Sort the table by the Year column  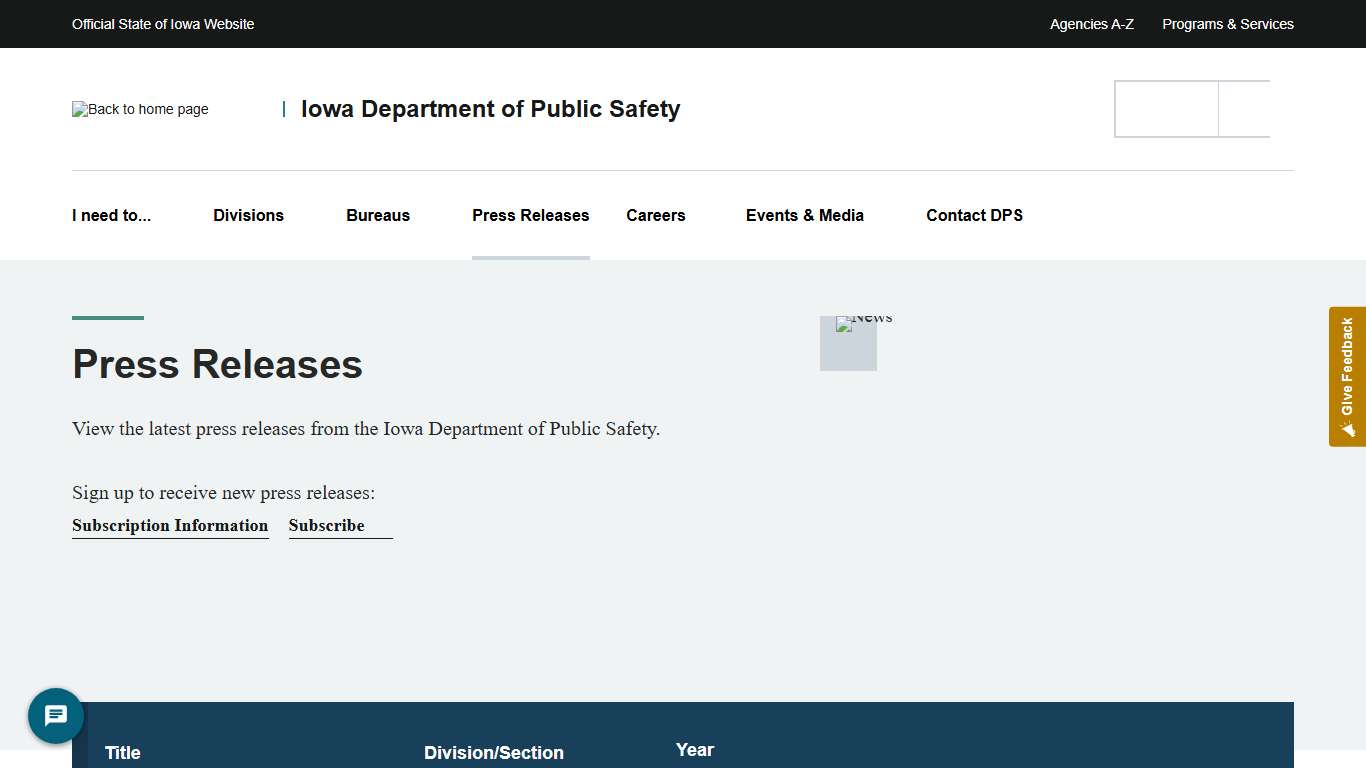695,749
